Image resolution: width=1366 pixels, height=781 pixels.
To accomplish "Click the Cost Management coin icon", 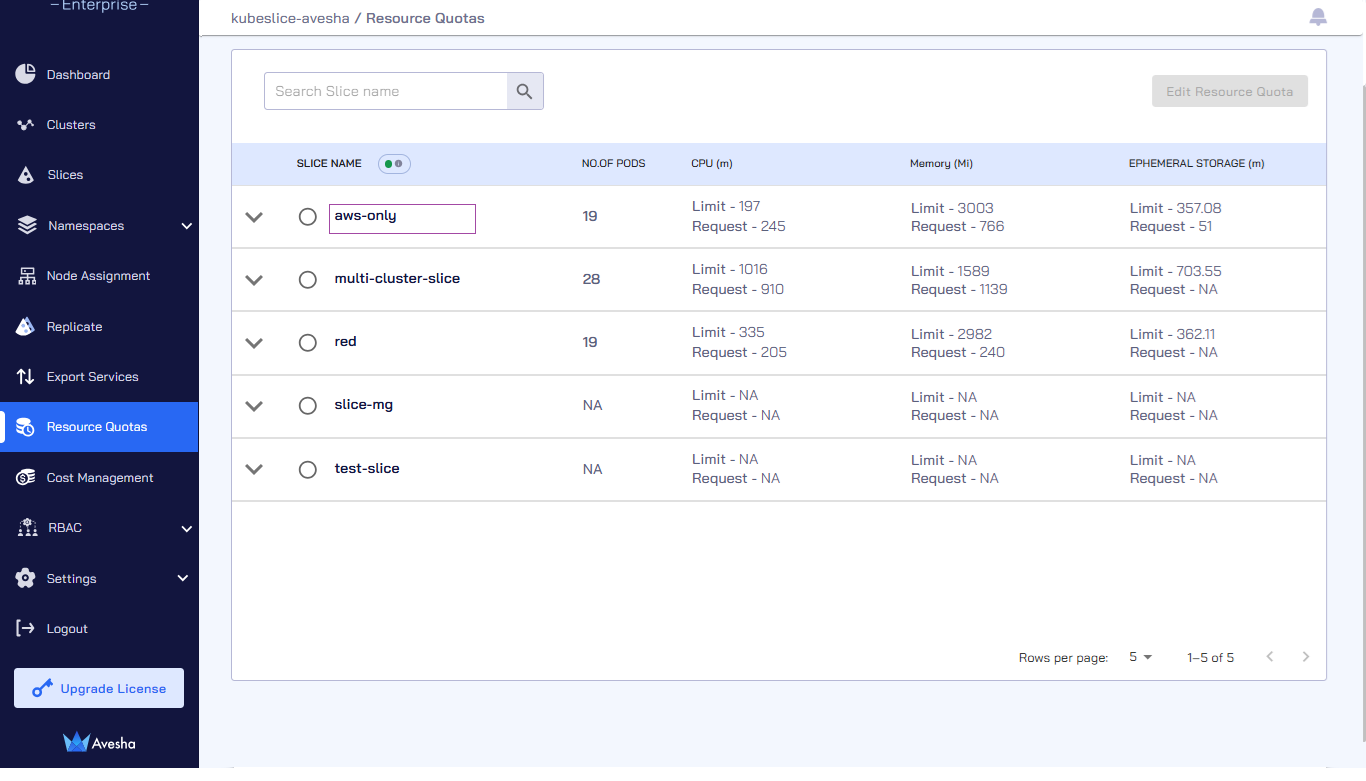I will tap(26, 478).
